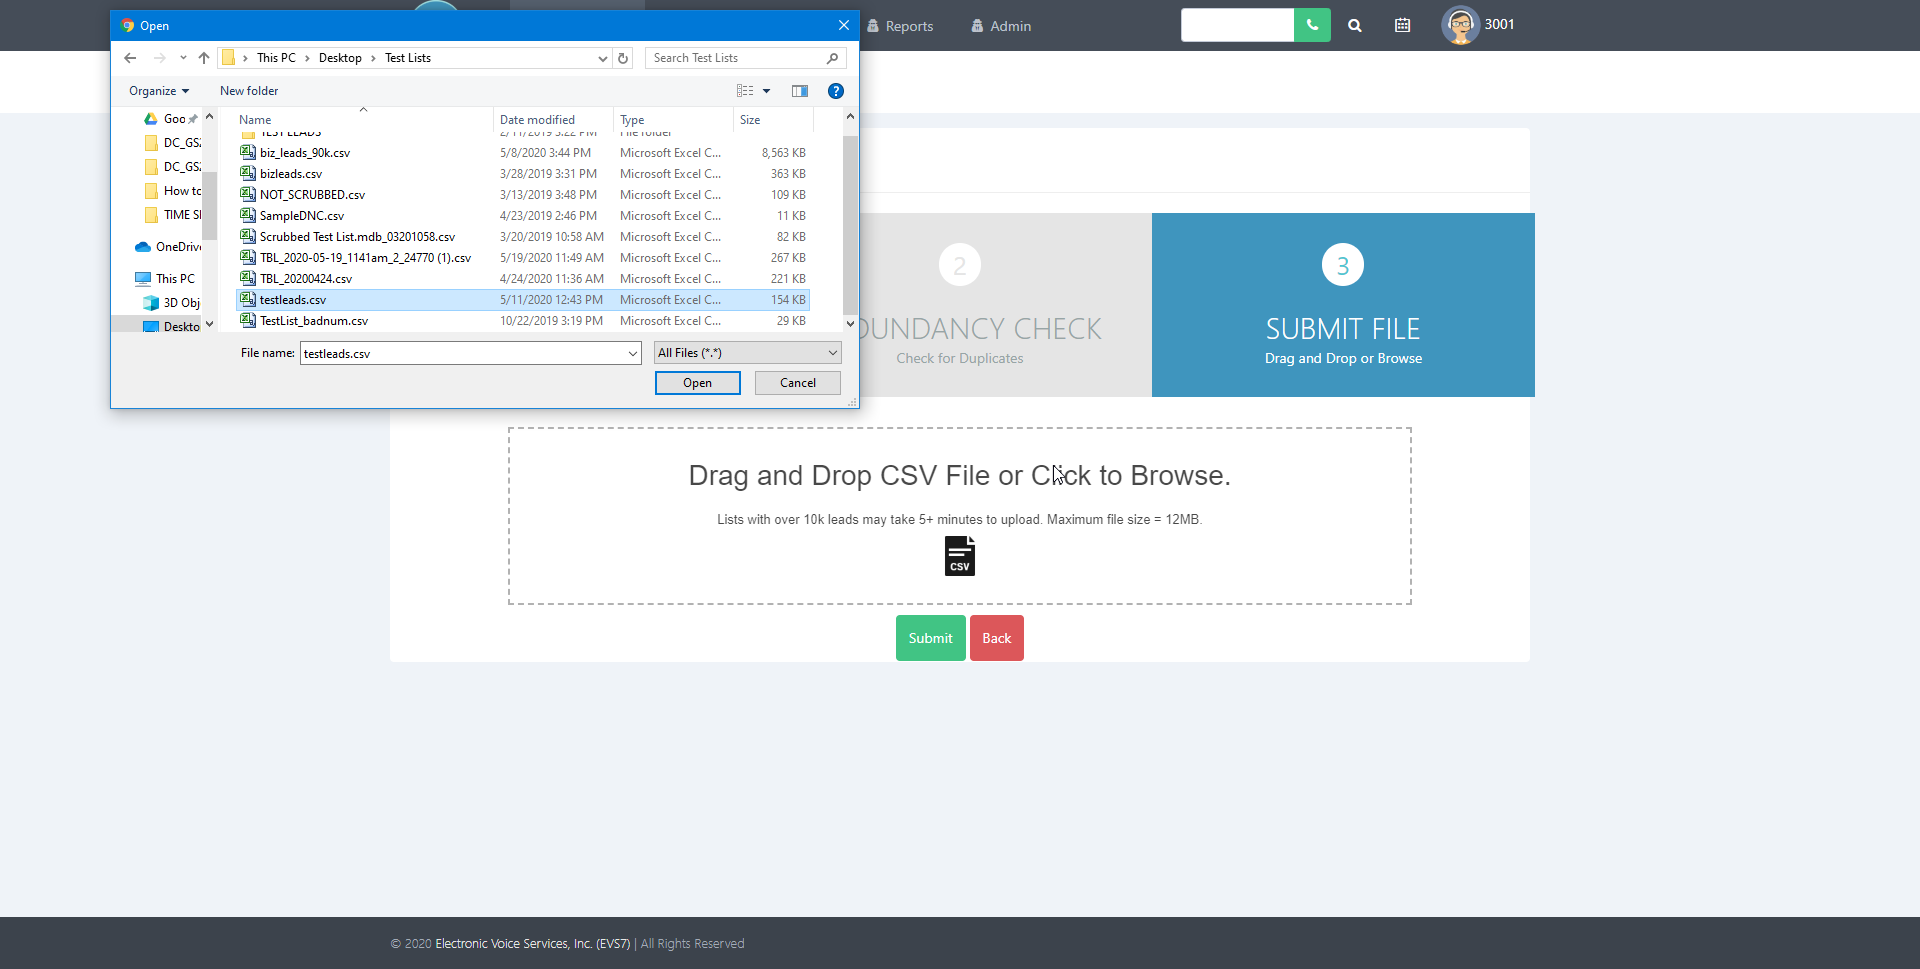Select TBL_2020-05-19_1141am_2_24770 (1).csv file

(x=523, y=258)
